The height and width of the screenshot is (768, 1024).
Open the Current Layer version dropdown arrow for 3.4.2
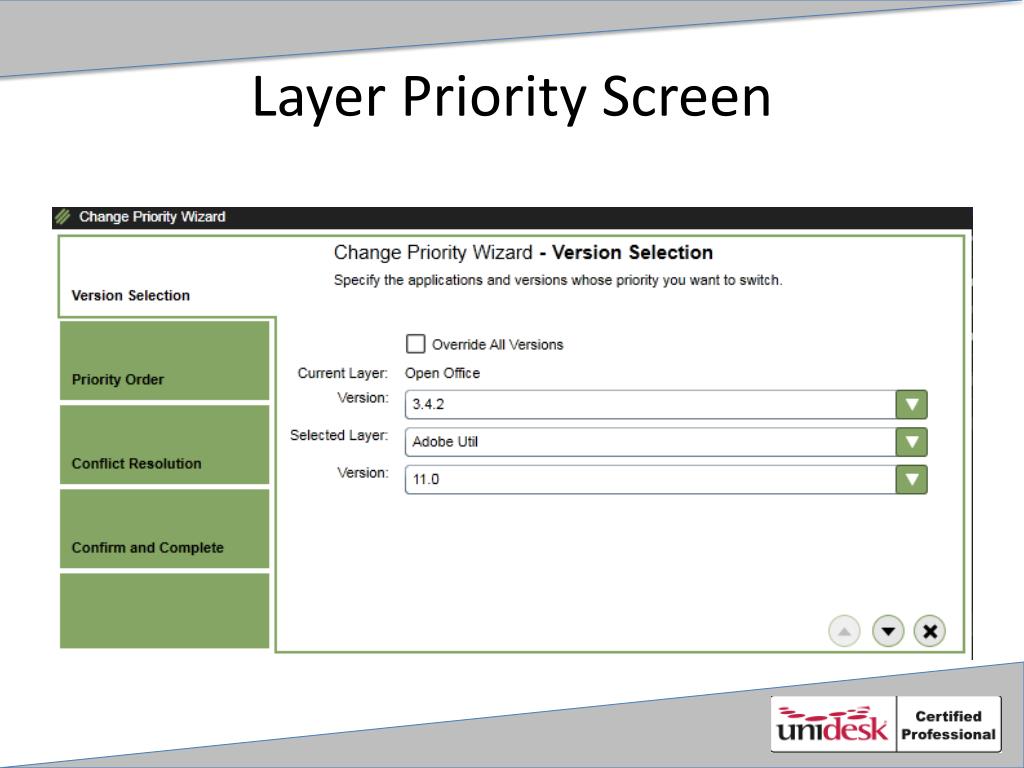pos(912,404)
